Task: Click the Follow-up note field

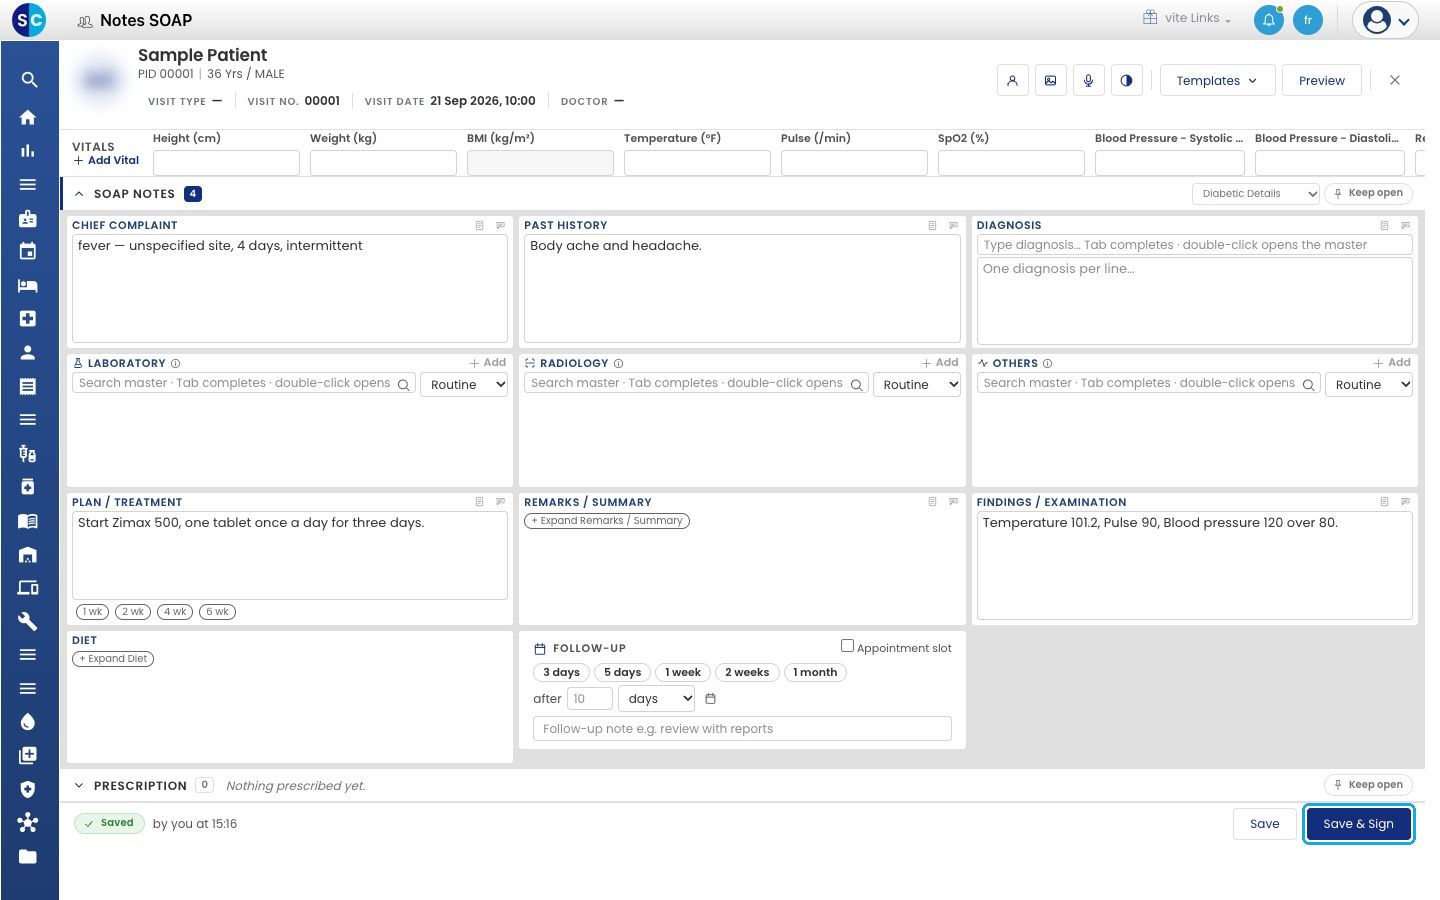Action: coord(742,729)
